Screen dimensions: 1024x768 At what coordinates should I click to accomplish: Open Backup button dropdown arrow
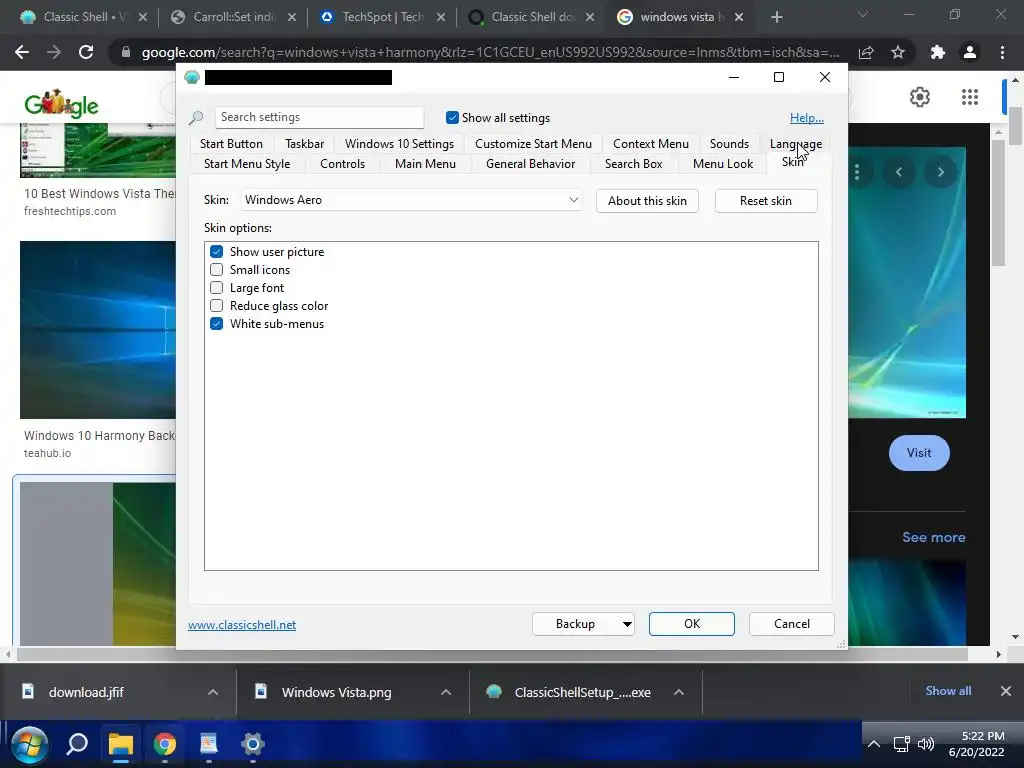point(627,624)
